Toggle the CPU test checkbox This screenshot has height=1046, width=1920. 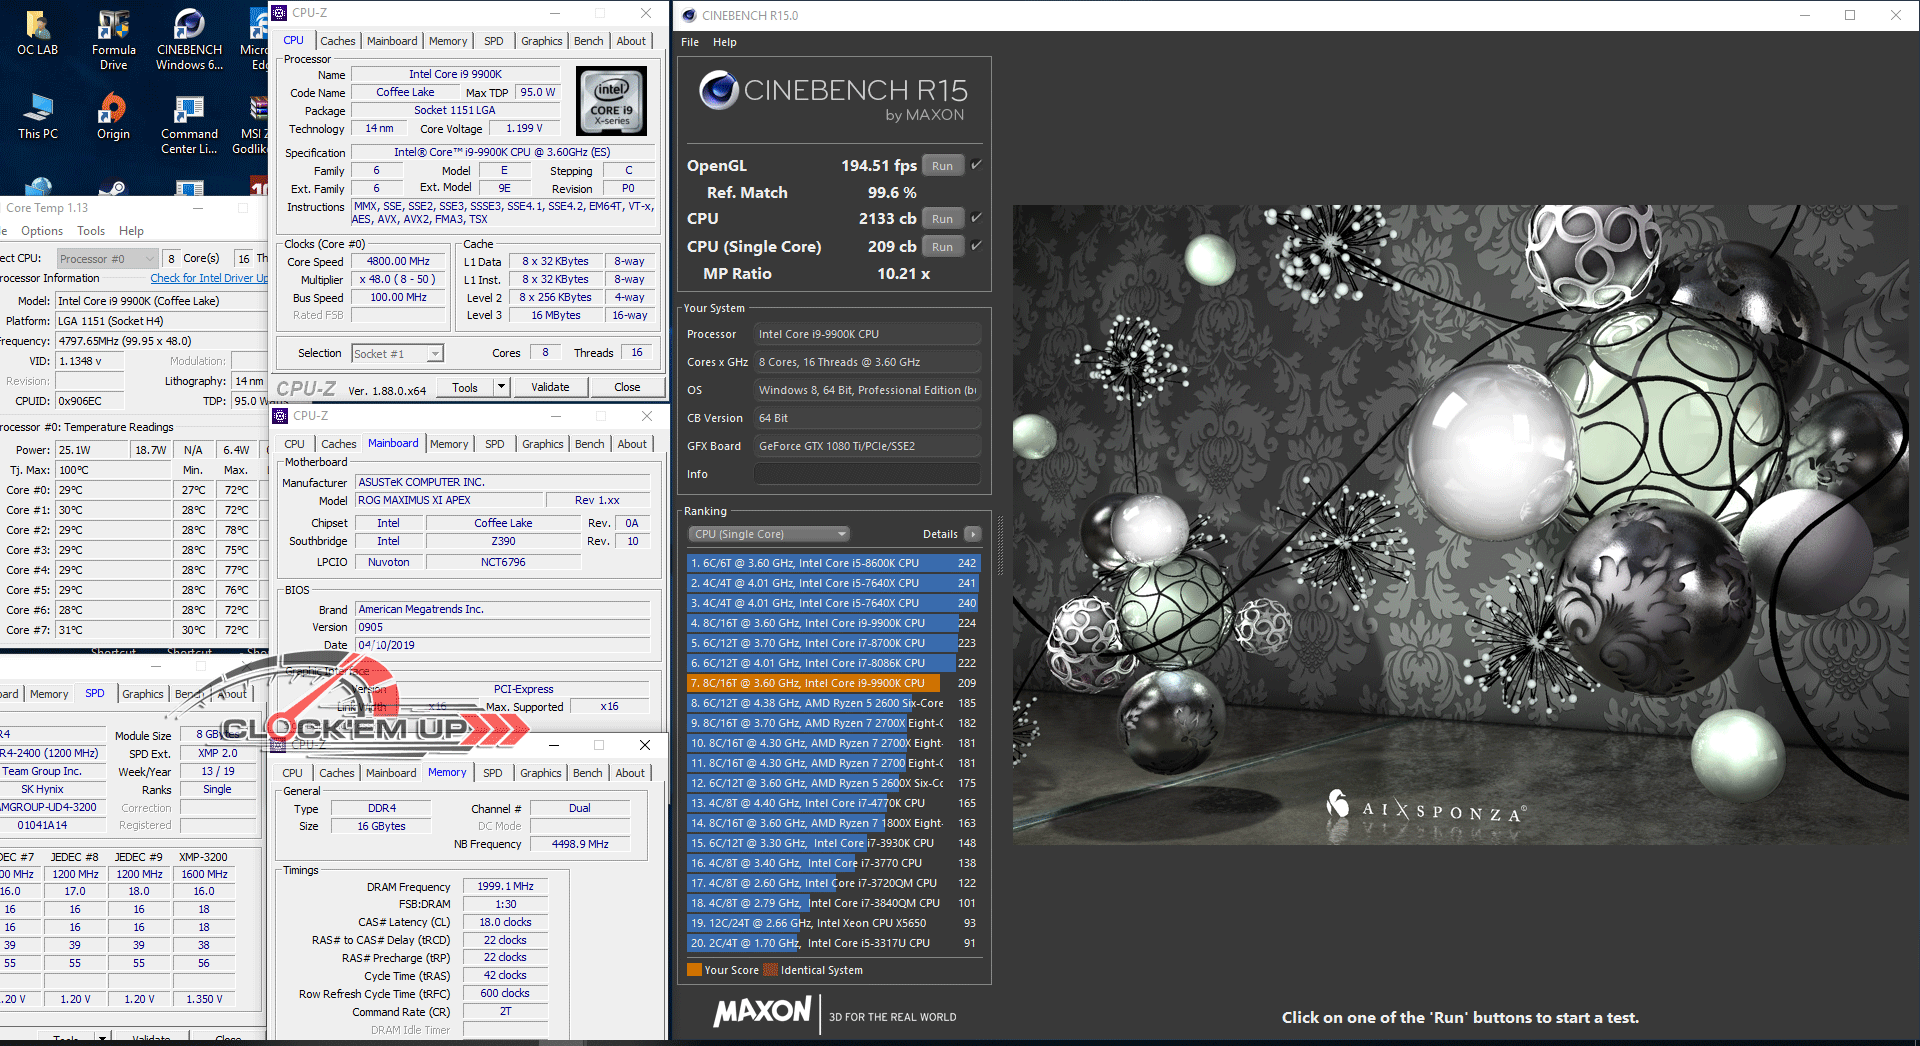[977, 218]
